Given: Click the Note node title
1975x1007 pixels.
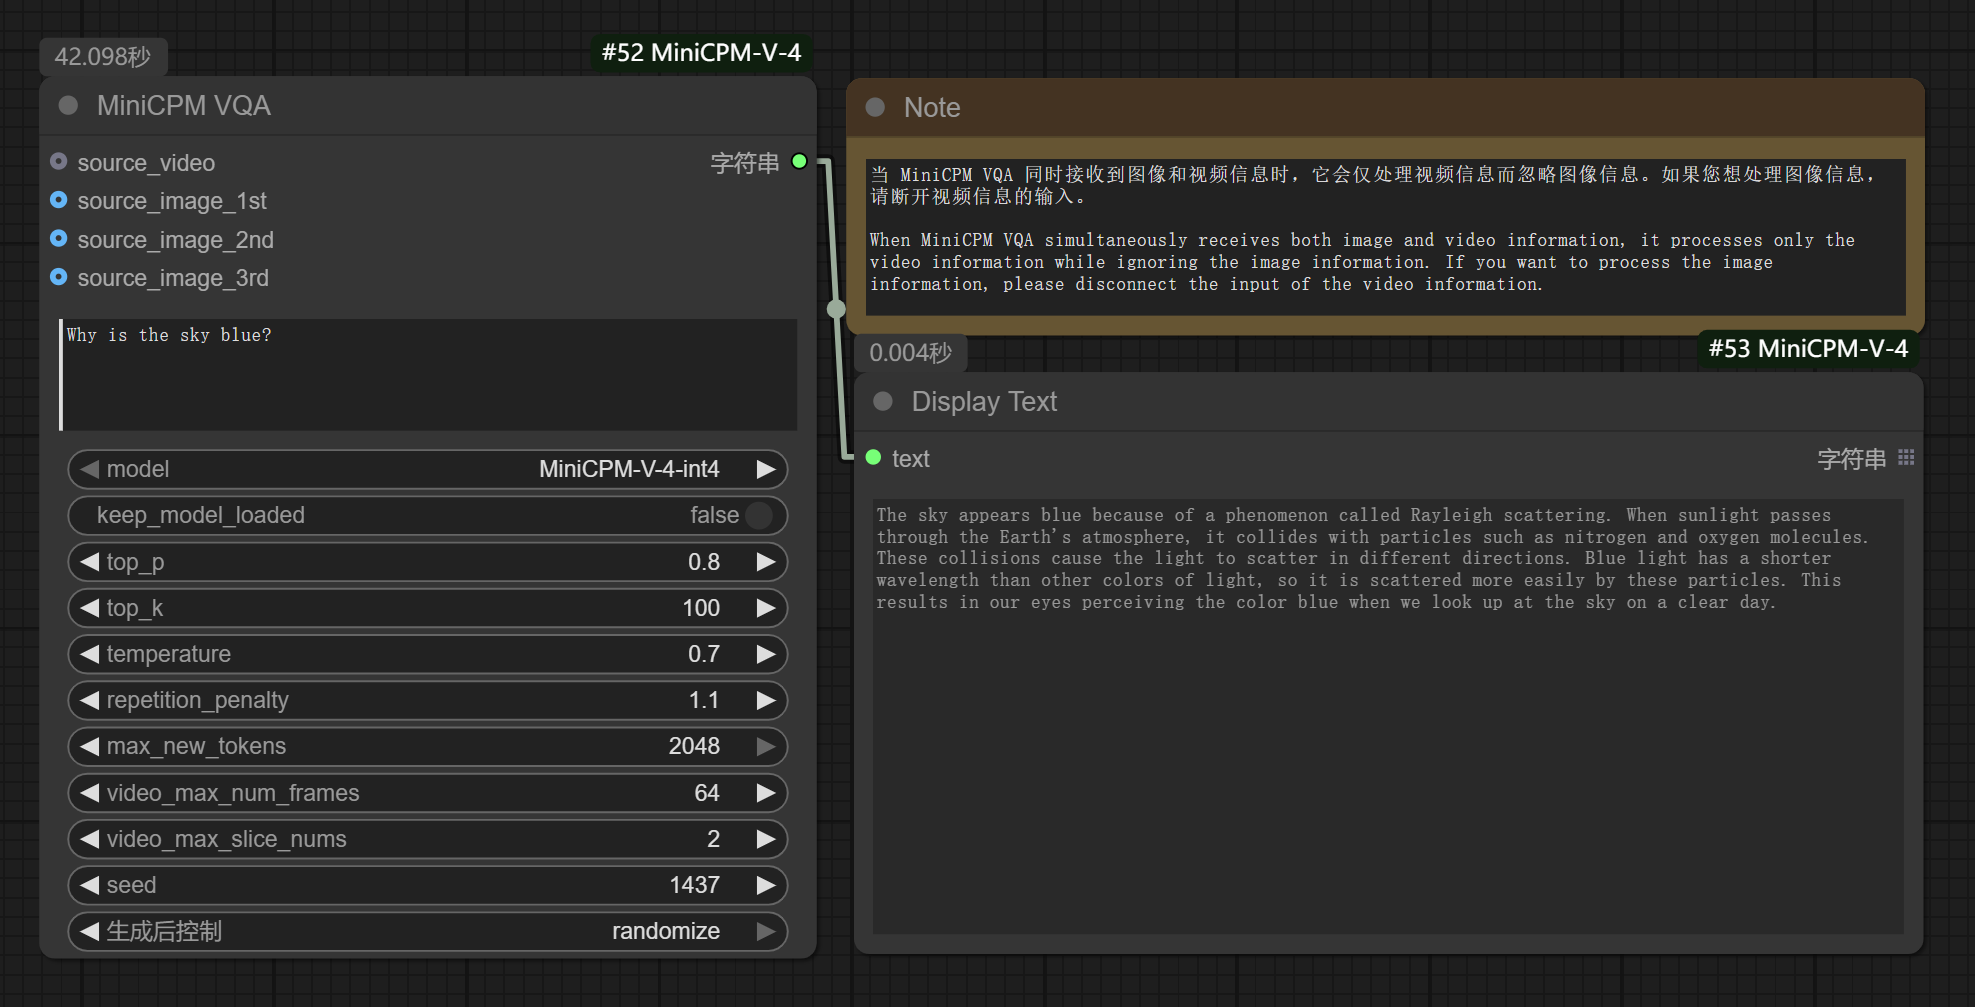Looking at the screenshot, I should pos(932,107).
